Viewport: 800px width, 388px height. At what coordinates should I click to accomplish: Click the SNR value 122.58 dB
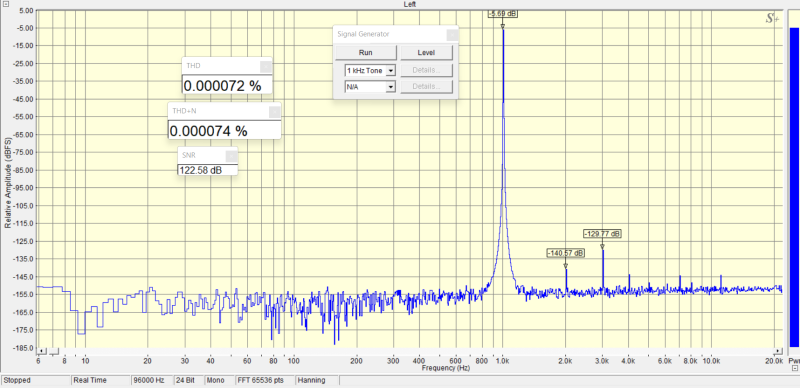(x=201, y=170)
